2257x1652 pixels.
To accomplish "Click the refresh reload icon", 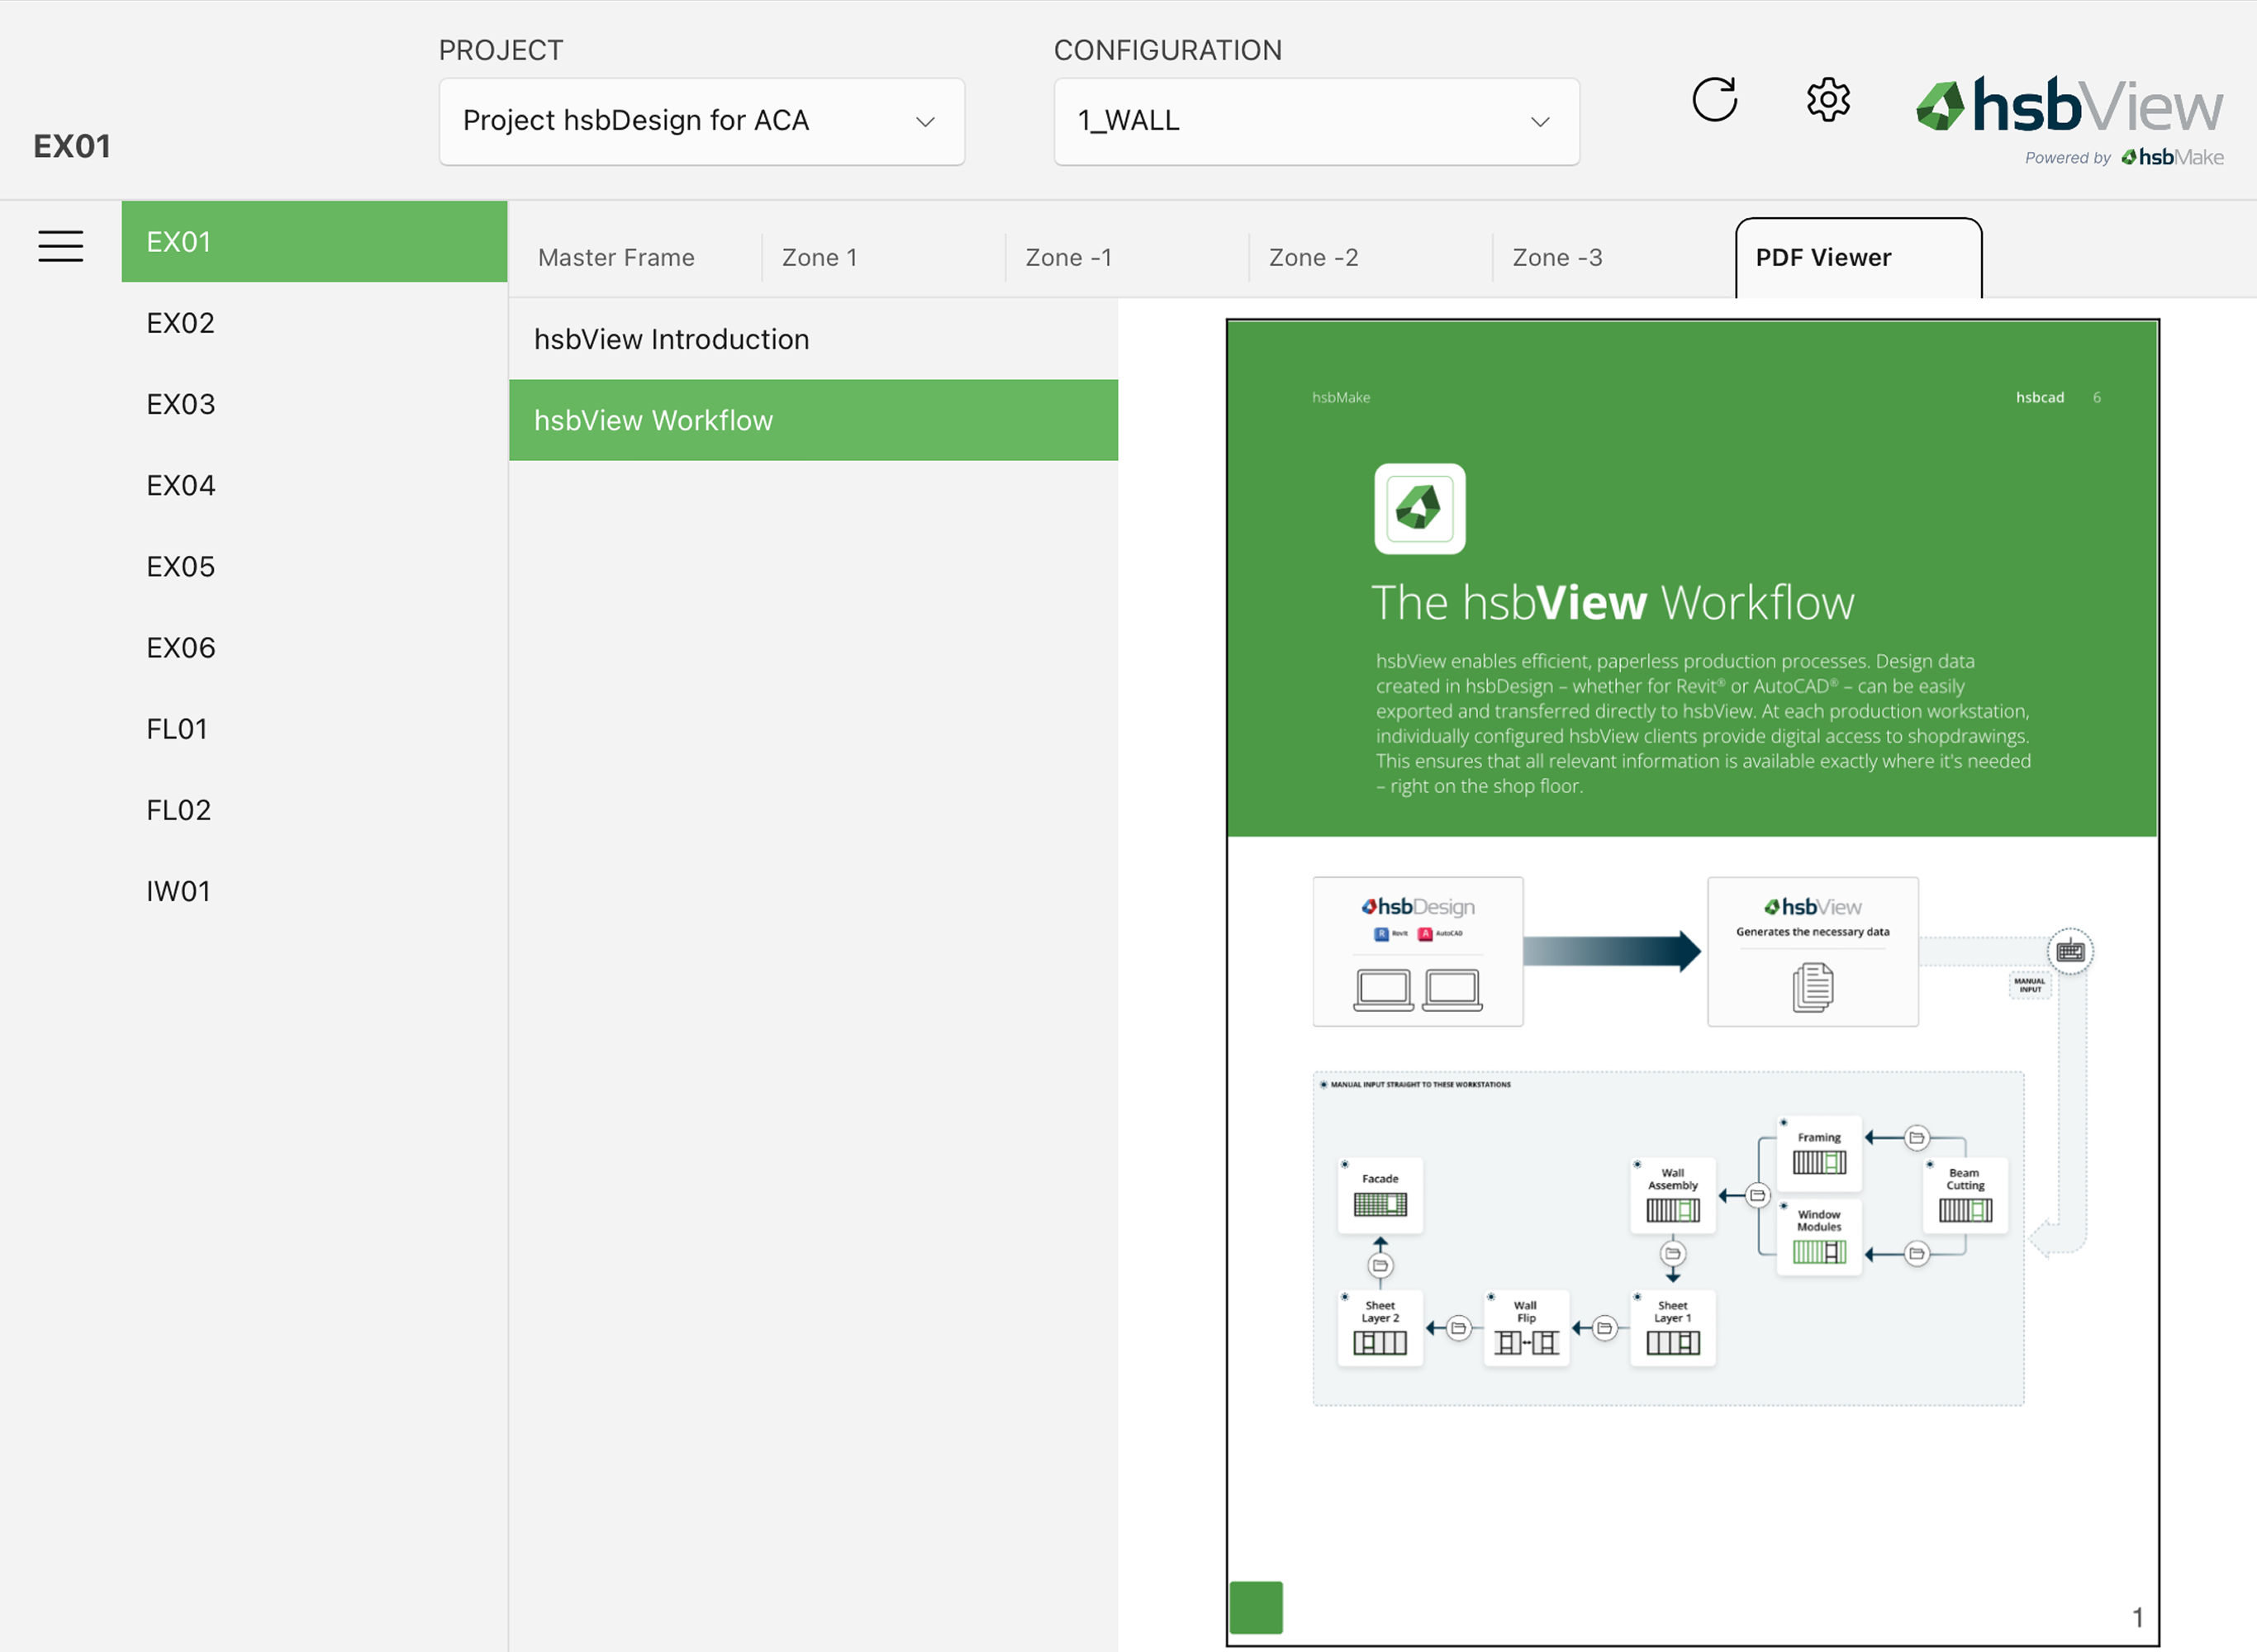I will [x=1714, y=100].
